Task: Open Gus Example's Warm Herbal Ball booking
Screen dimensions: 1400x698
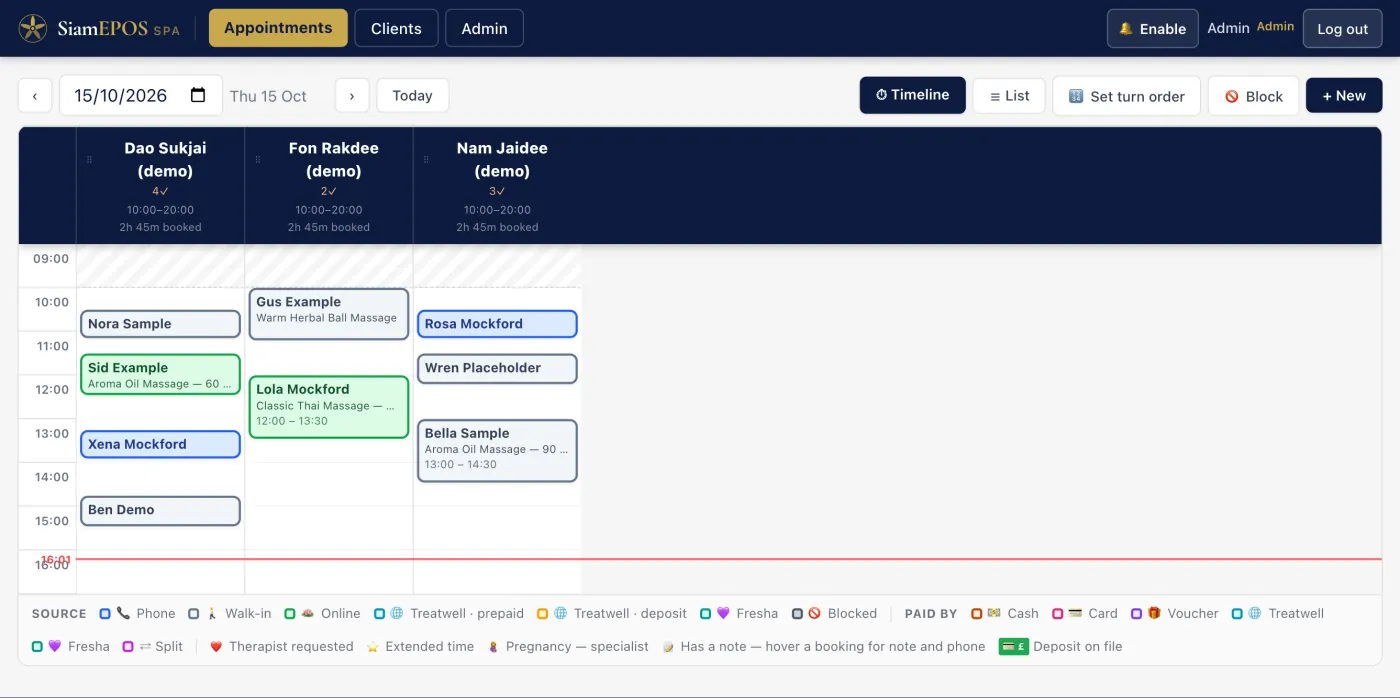Action: tap(329, 314)
